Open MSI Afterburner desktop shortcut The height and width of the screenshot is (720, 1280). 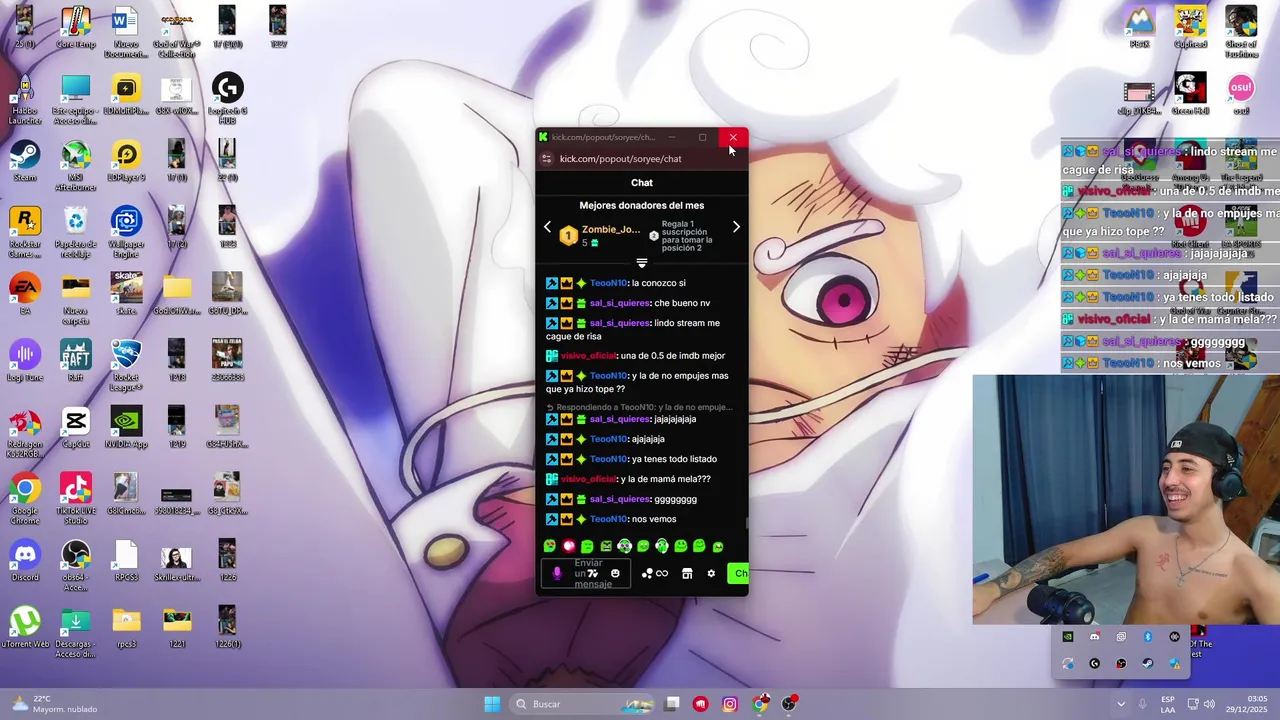76,165
